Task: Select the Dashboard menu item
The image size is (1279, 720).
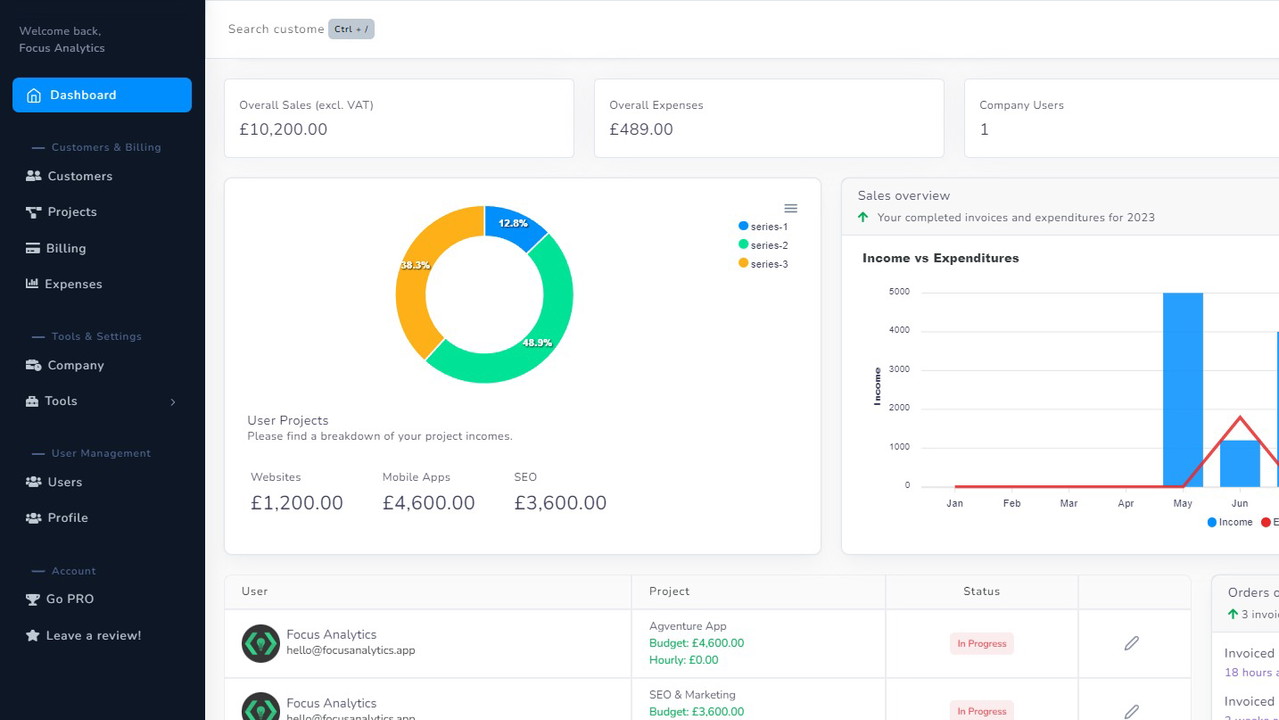Action: tap(83, 94)
